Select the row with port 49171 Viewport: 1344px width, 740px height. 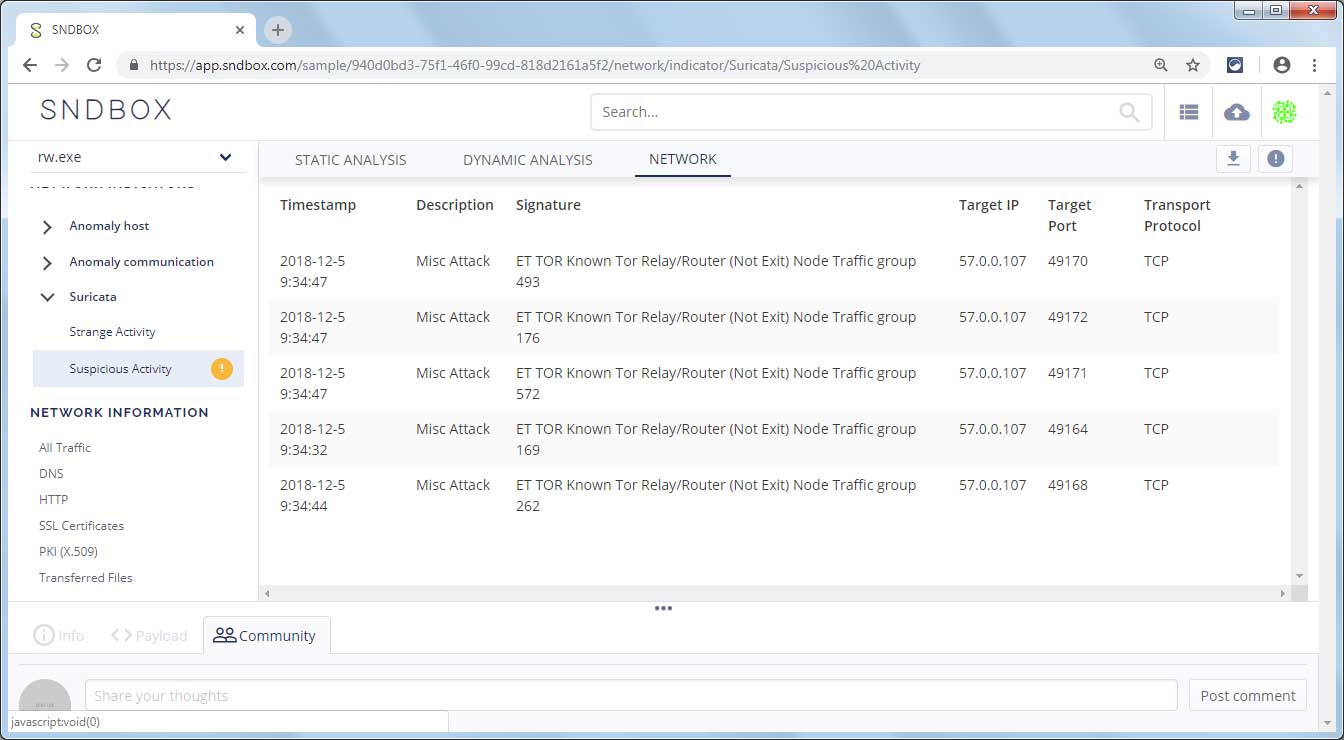[774, 383]
